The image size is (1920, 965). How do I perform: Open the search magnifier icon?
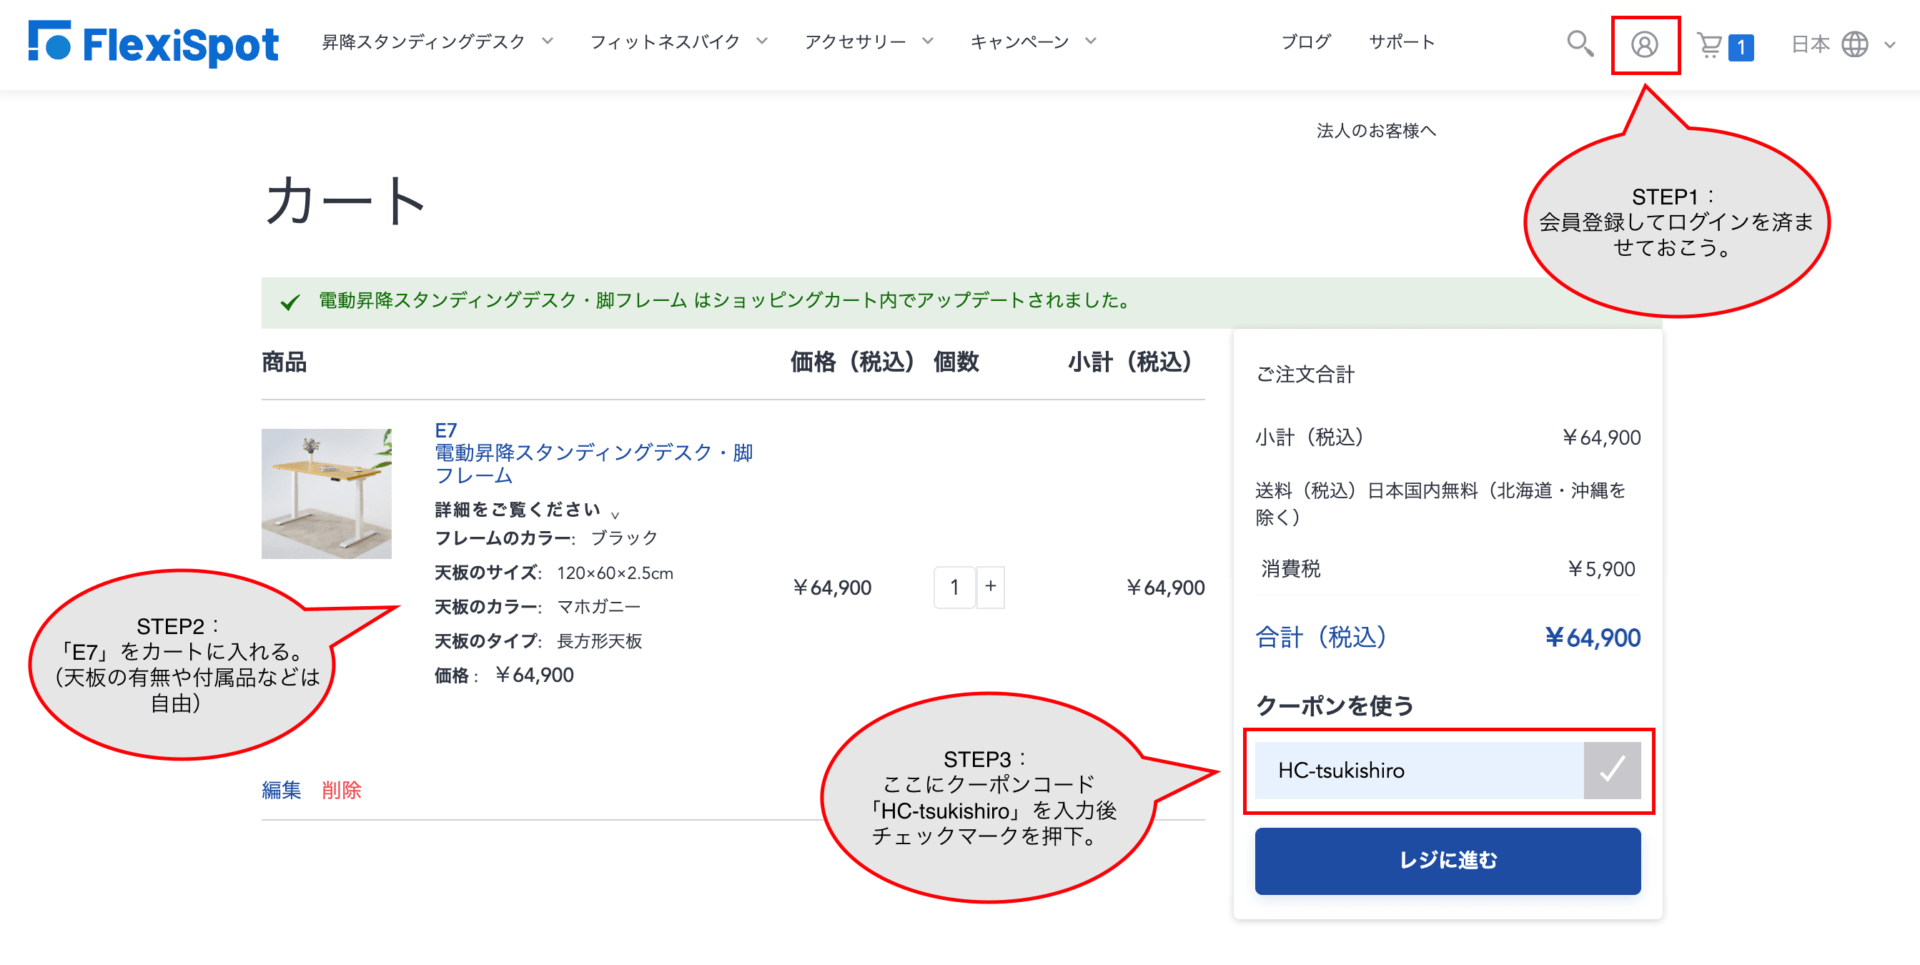(1580, 44)
